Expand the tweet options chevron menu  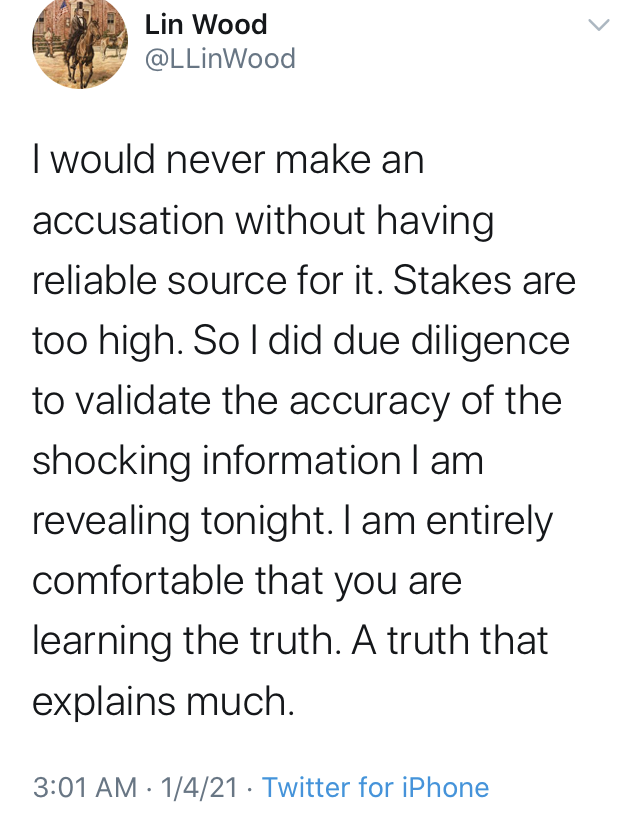(598, 24)
